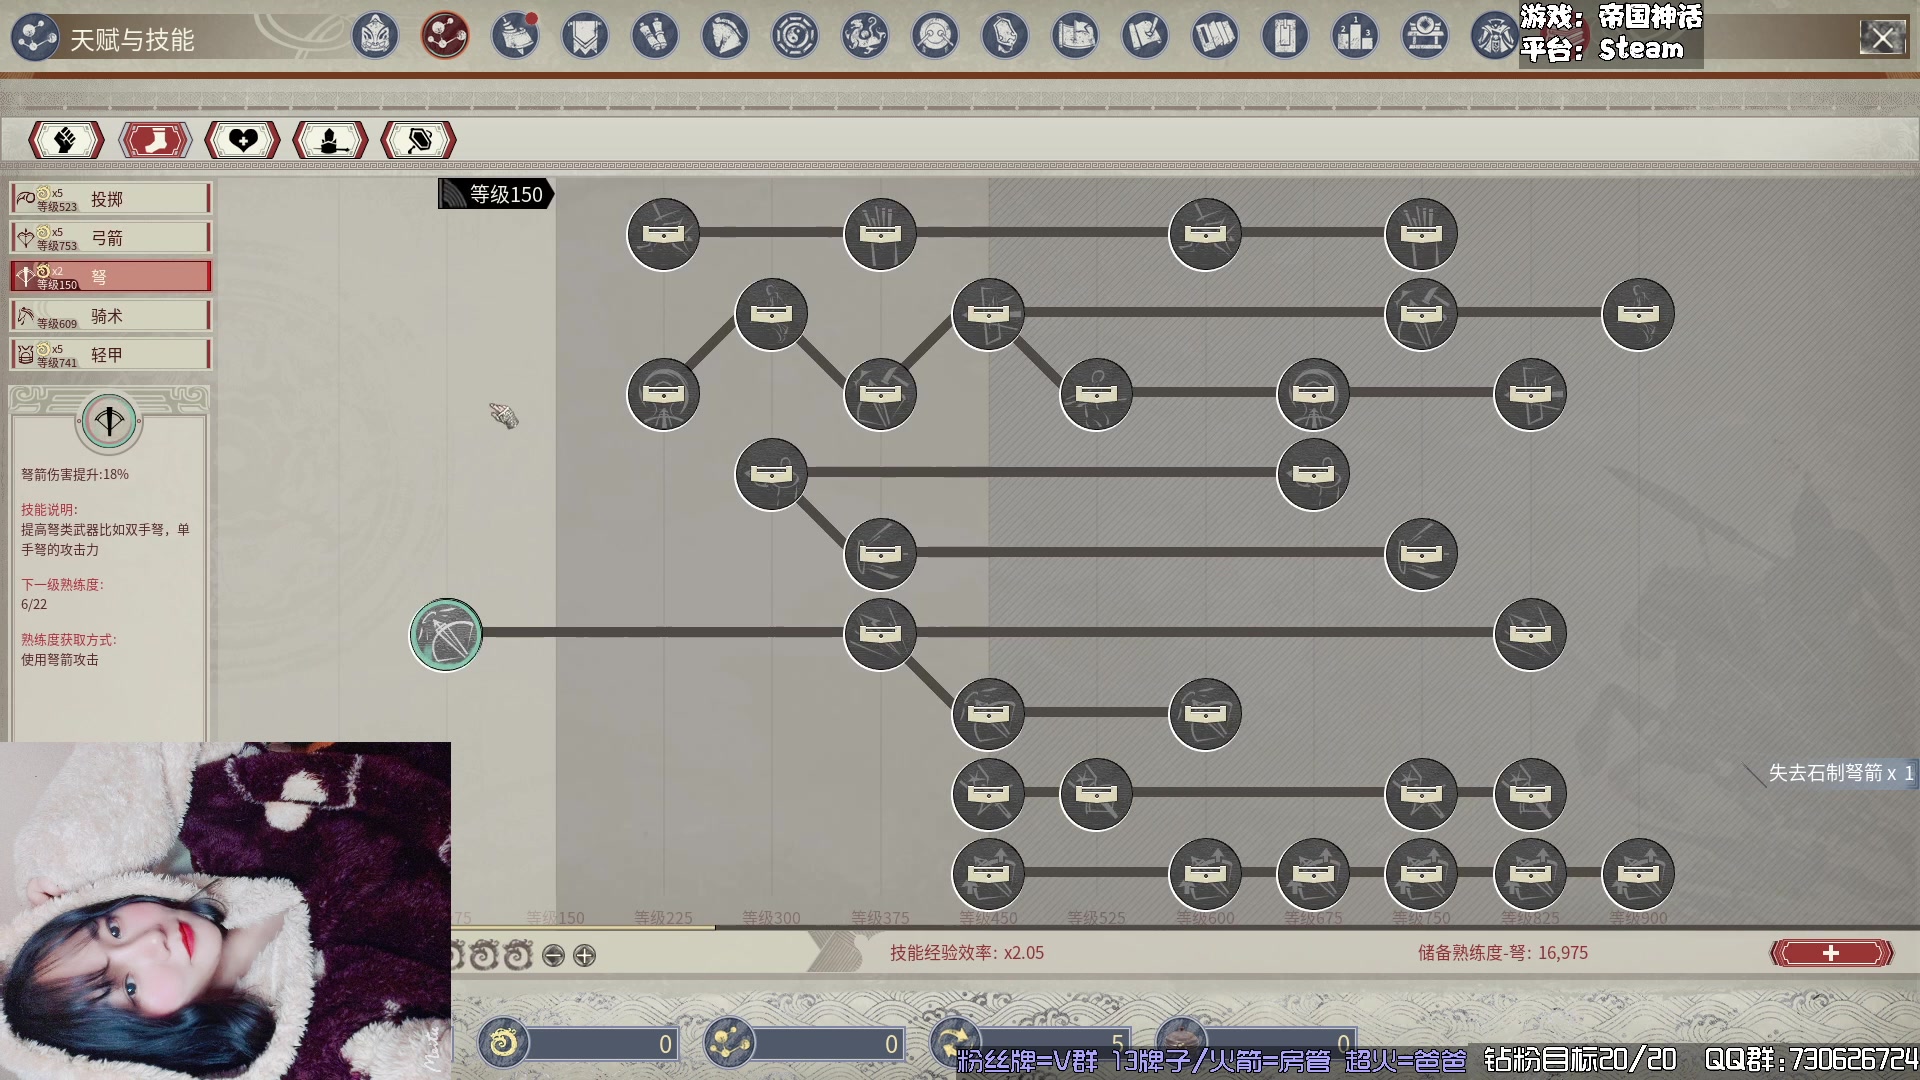The height and width of the screenshot is (1080, 1920).
Task: Select 弓箭 skill in the list
Action: 110,238
